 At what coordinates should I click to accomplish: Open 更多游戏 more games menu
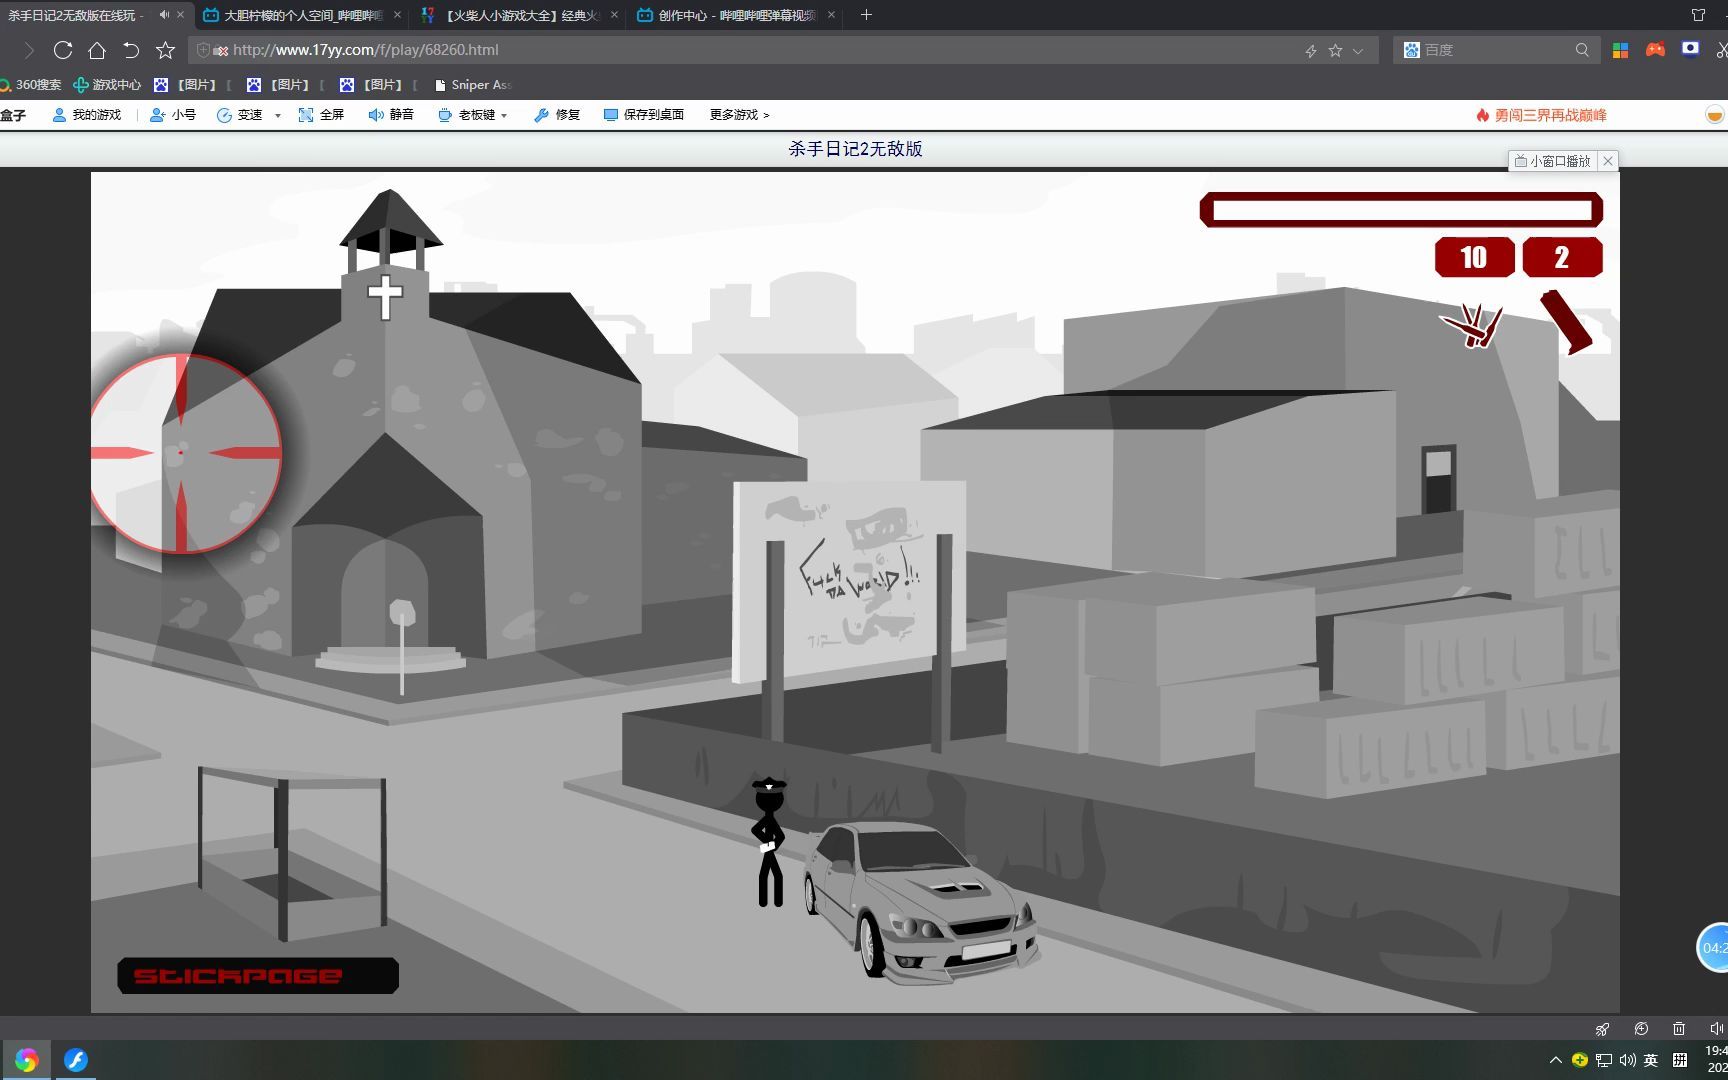[x=740, y=115]
